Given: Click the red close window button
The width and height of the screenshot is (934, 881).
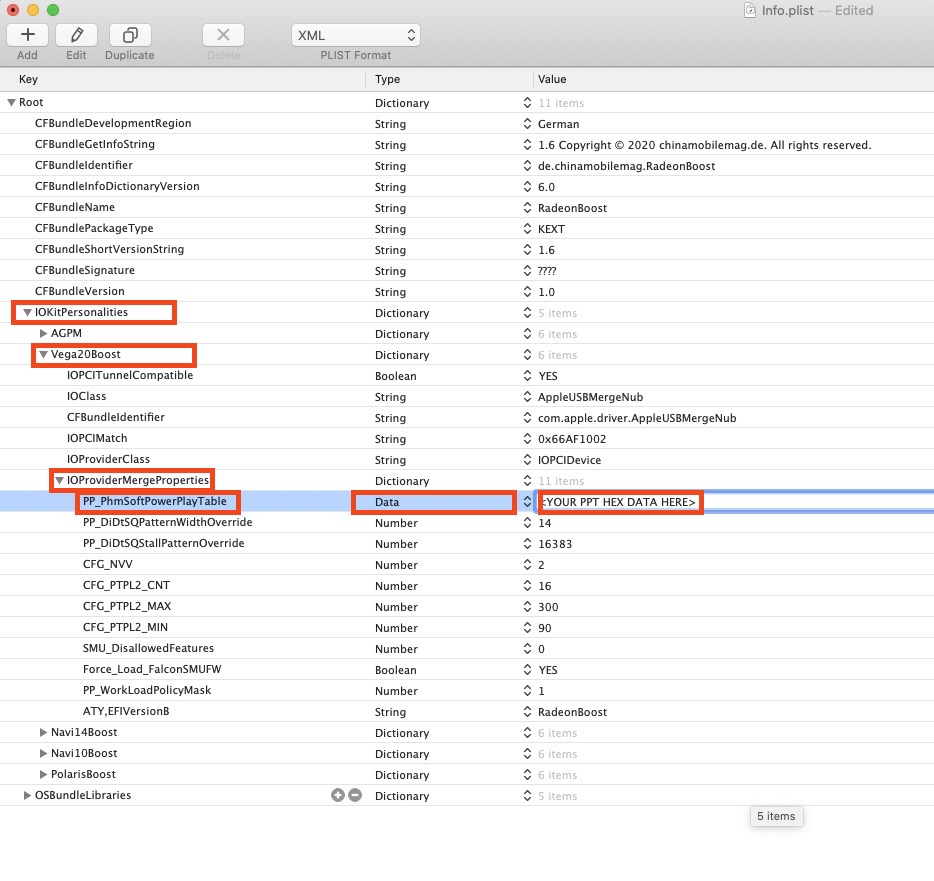Looking at the screenshot, I should [13, 10].
